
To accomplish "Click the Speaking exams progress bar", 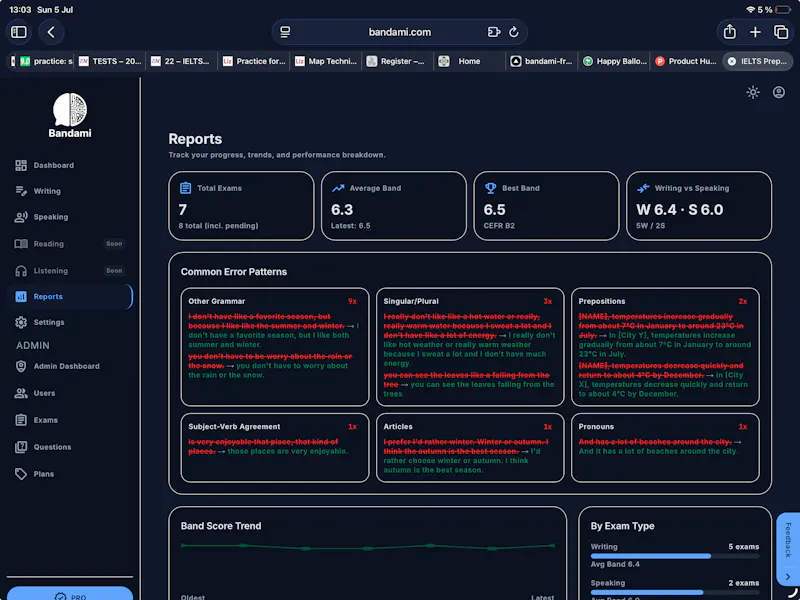I will point(674,592).
